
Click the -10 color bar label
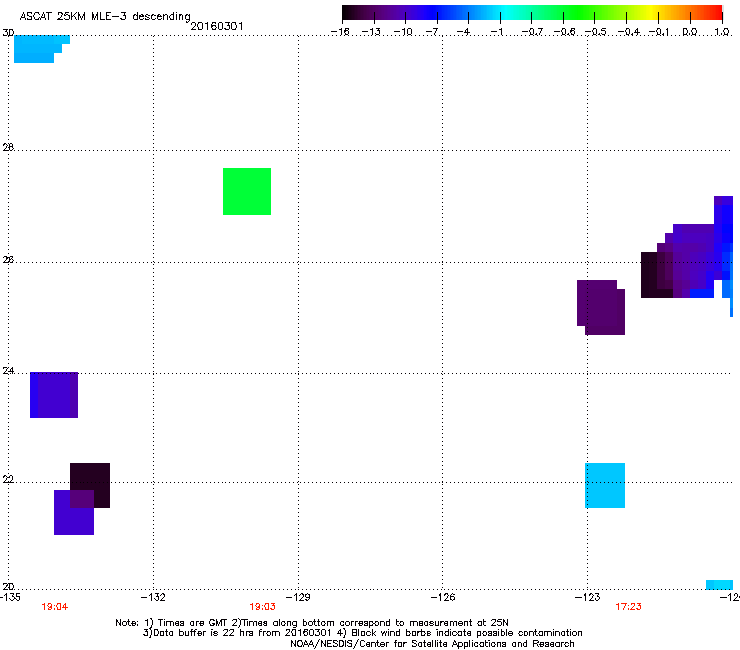[x=403, y=32]
